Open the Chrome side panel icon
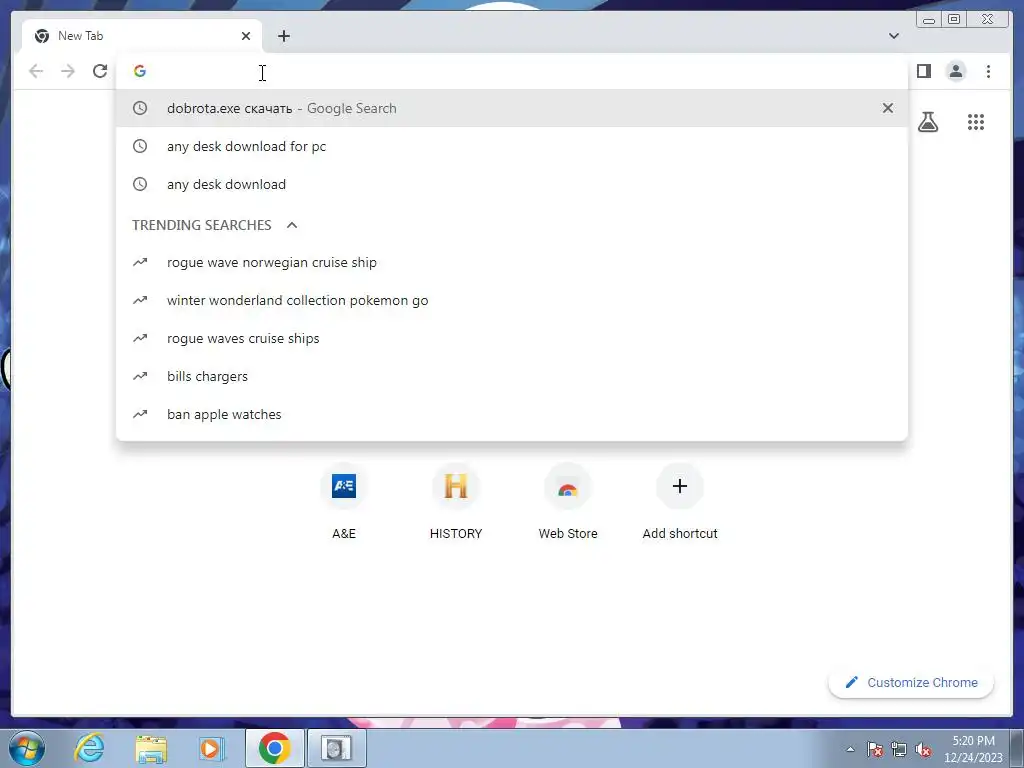The image size is (1024, 768). point(923,71)
